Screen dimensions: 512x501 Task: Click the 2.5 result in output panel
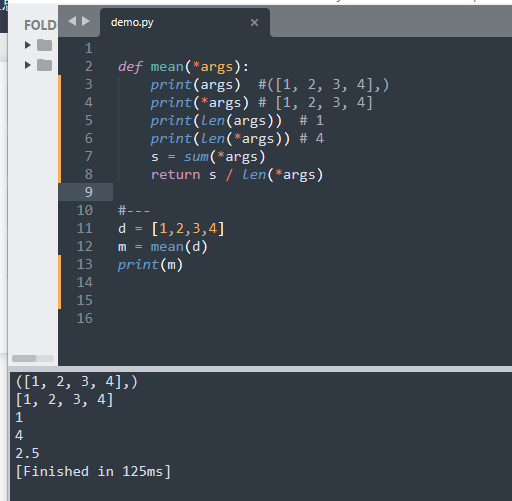[27, 453]
